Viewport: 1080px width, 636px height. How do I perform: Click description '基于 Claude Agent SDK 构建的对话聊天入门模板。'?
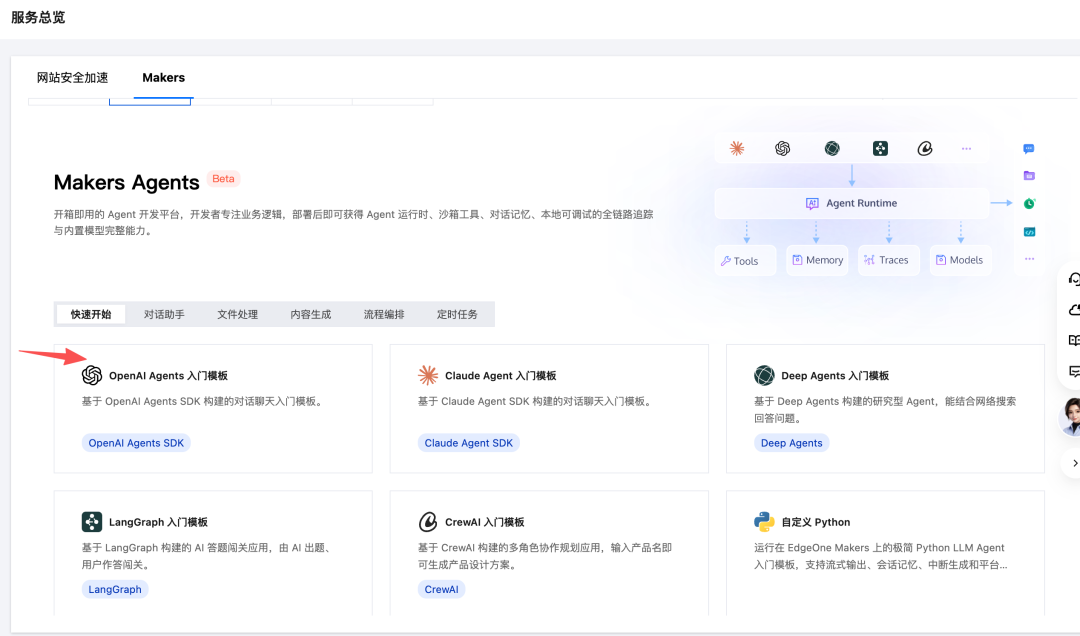534,401
